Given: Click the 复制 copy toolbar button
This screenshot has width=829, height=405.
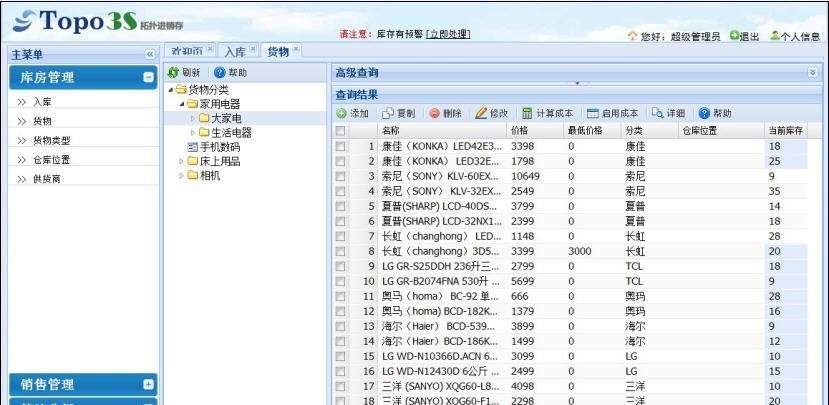Looking at the screenshot, I should pos(399,113).
